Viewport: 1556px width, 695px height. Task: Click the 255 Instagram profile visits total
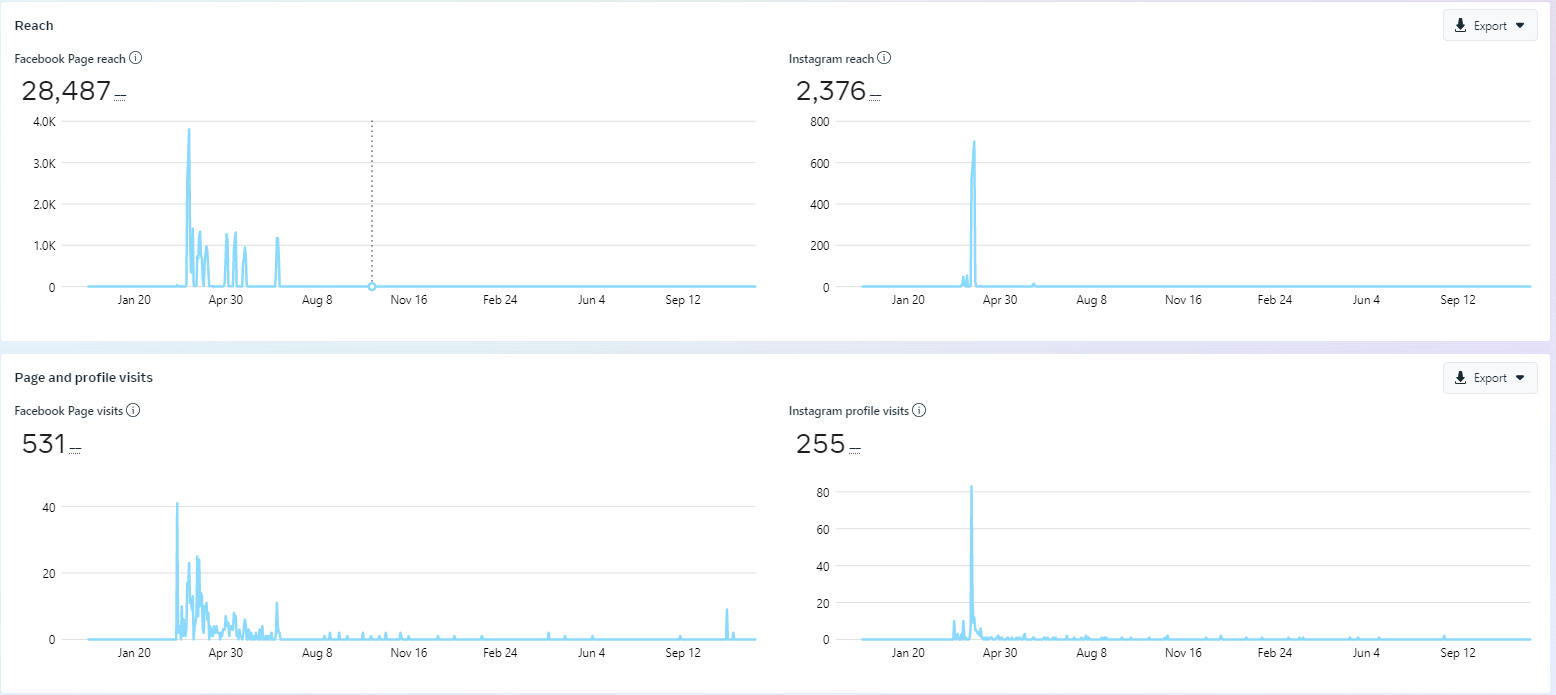click(821, 443)
